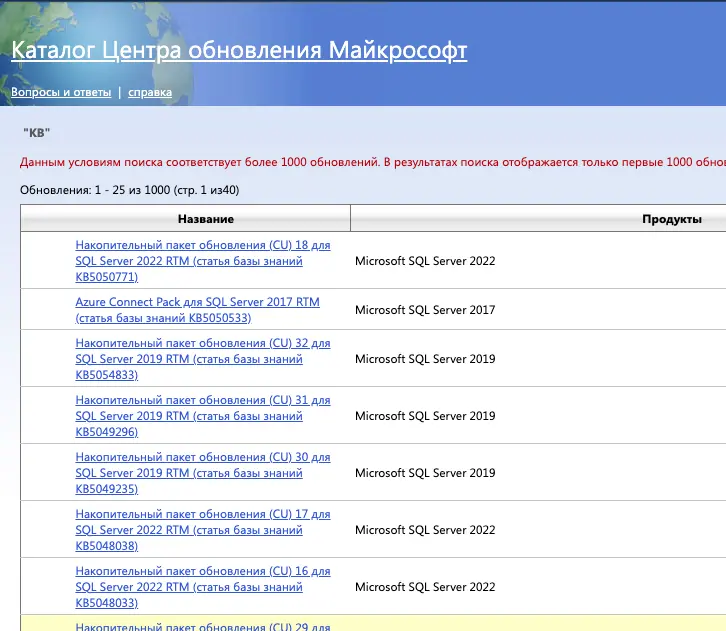This screenshot has width=726, height=631.
Task: Click Microsoft SQL Server 2017 product cell
Action: tap(425, 310)
